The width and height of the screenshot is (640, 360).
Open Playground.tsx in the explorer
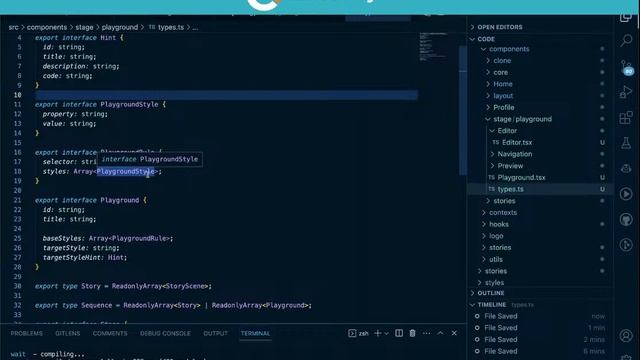pos(521,178)
